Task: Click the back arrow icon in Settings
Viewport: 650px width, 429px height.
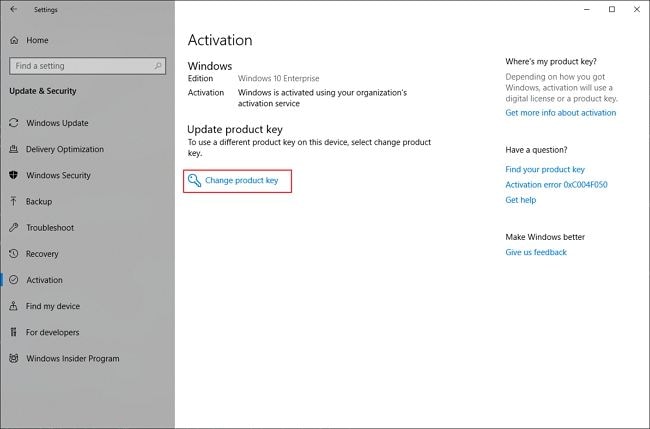Action: tap(14, 10)
